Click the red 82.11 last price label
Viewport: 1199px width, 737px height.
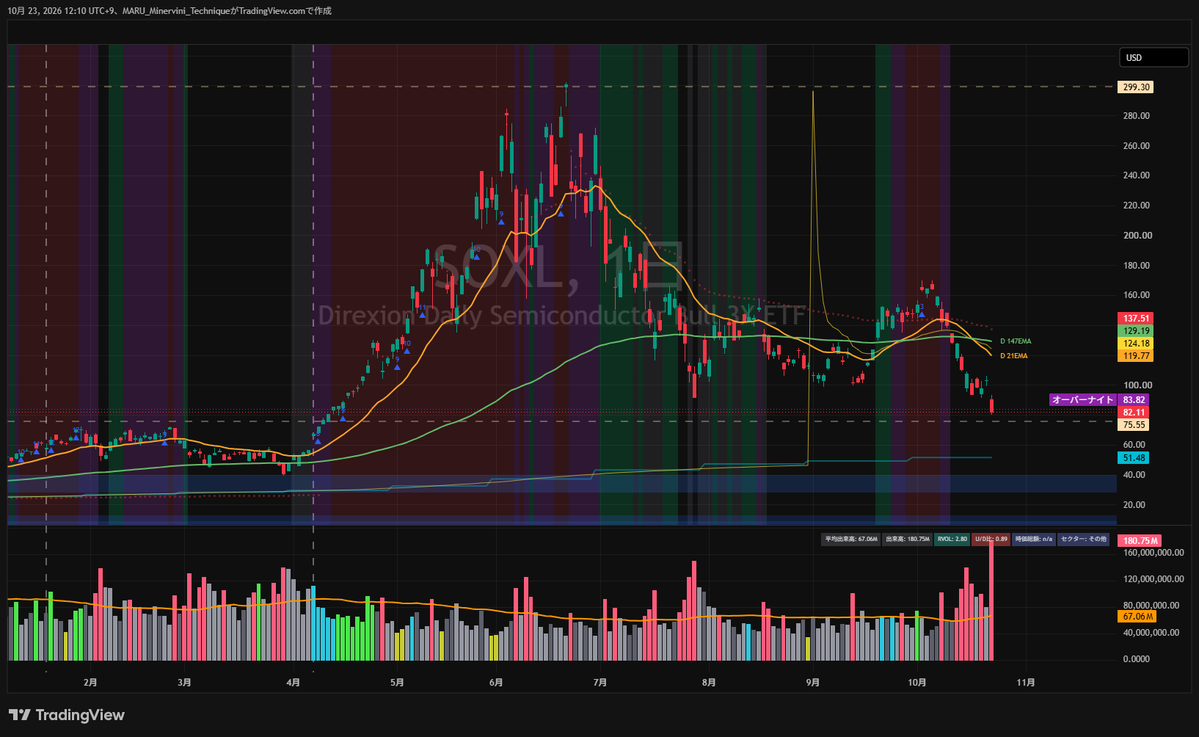click(1133, 412)
